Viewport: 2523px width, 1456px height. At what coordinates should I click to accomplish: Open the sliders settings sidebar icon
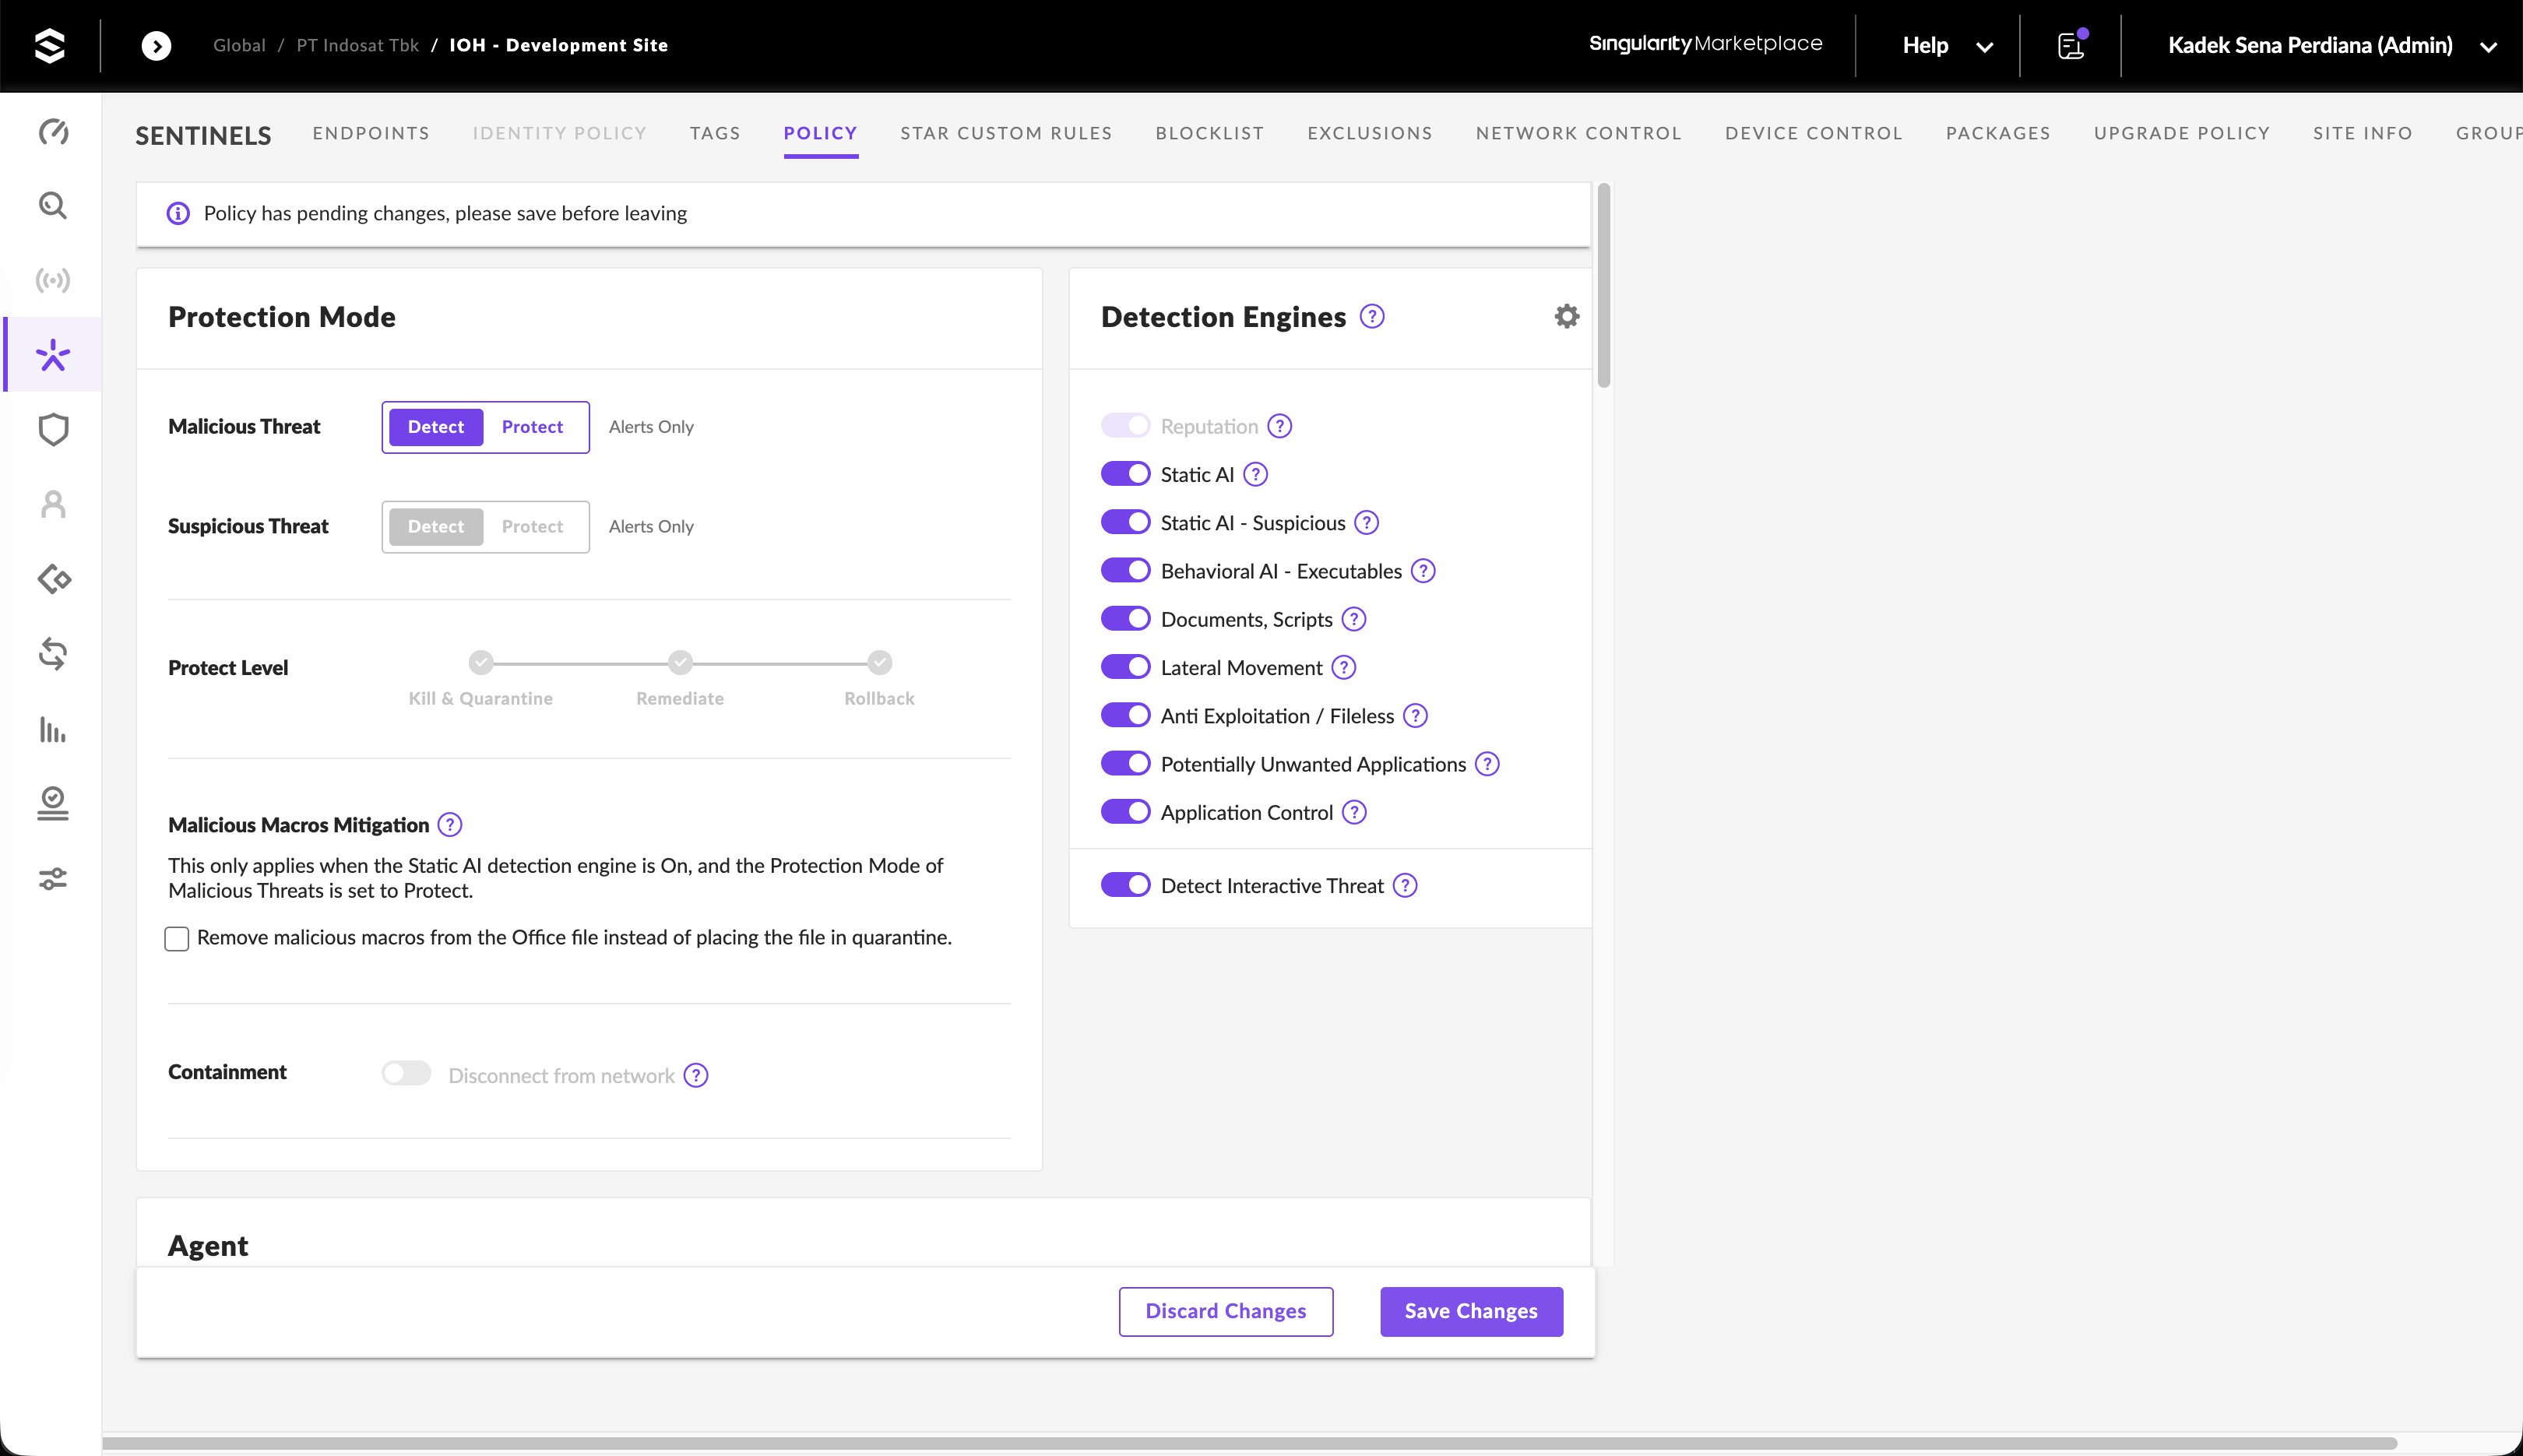tap(53, 879)
